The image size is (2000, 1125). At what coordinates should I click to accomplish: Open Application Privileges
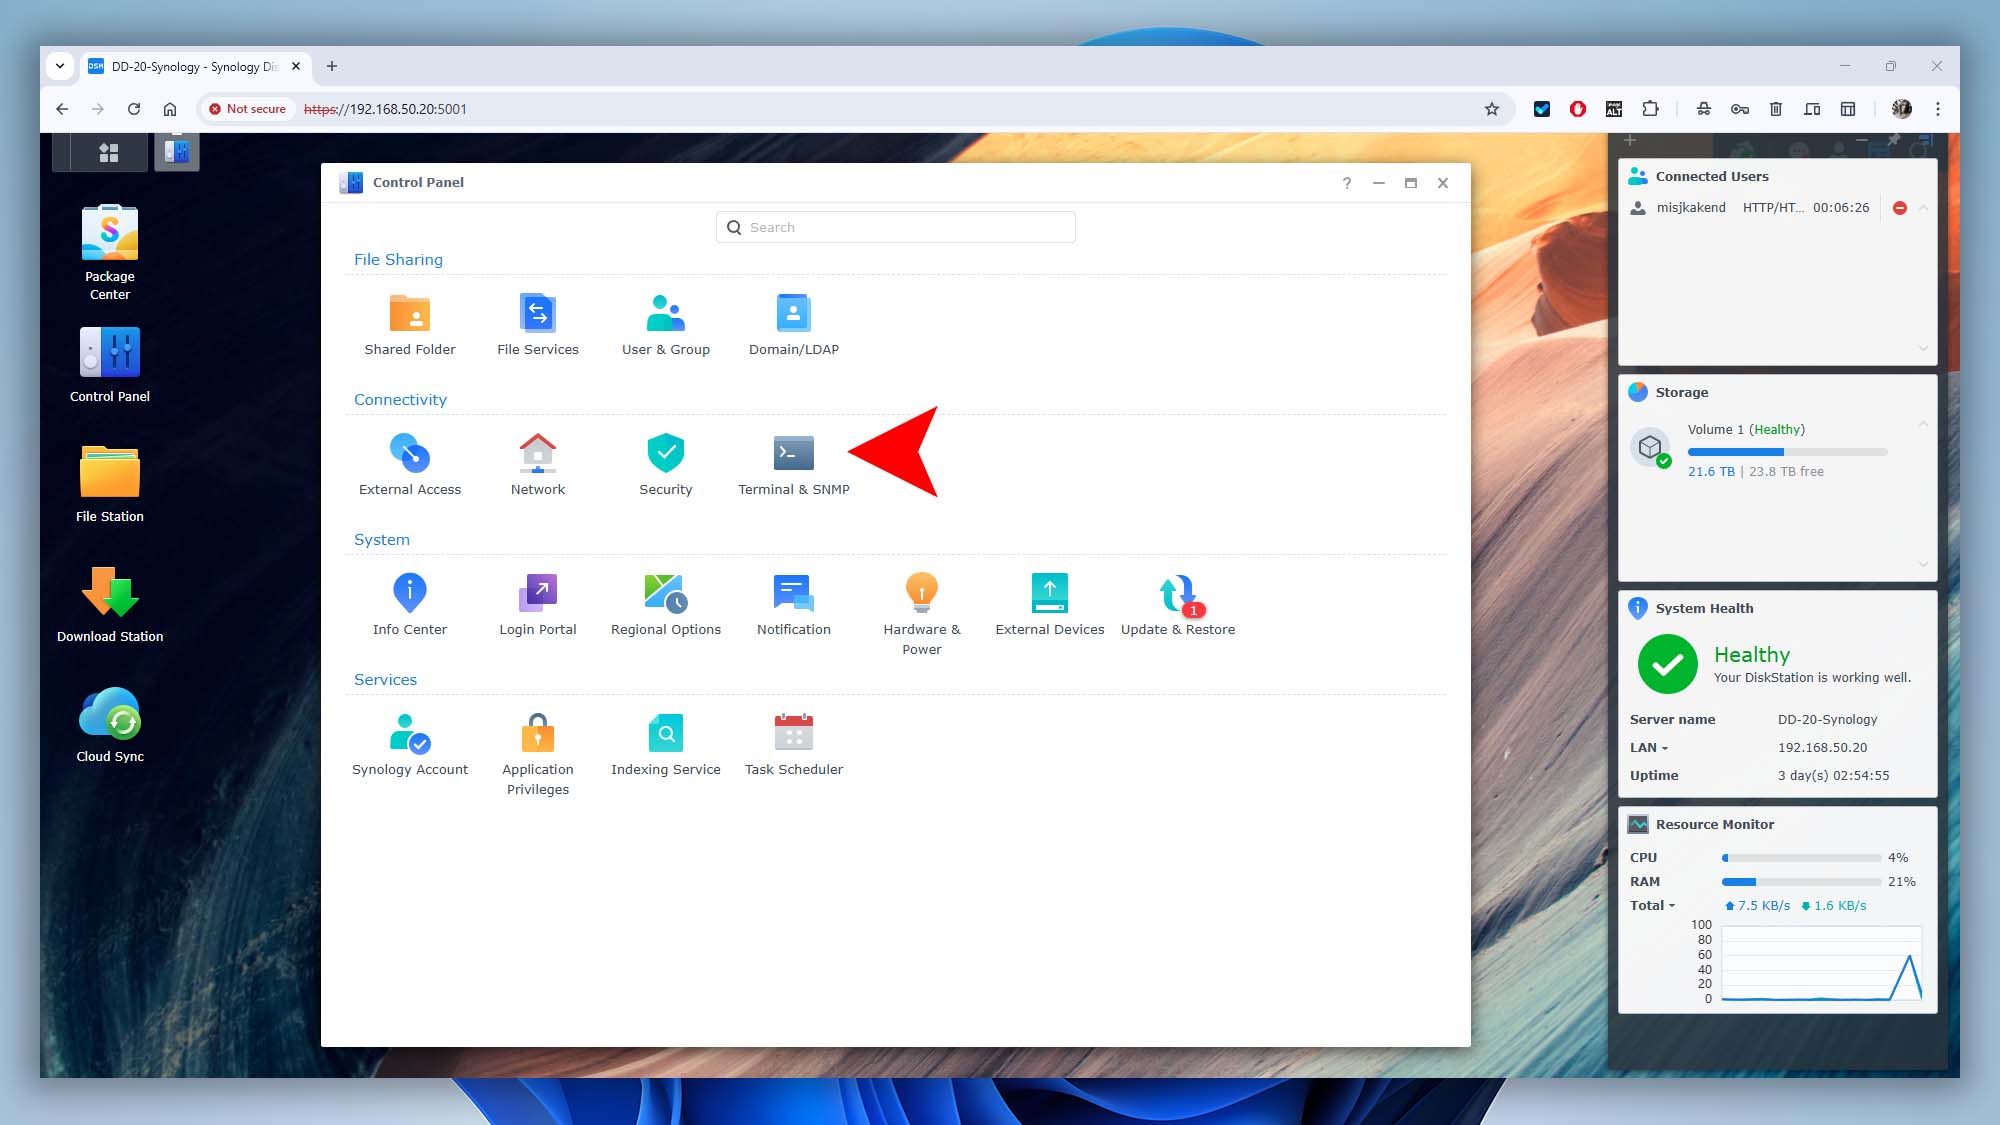[538, 754]
